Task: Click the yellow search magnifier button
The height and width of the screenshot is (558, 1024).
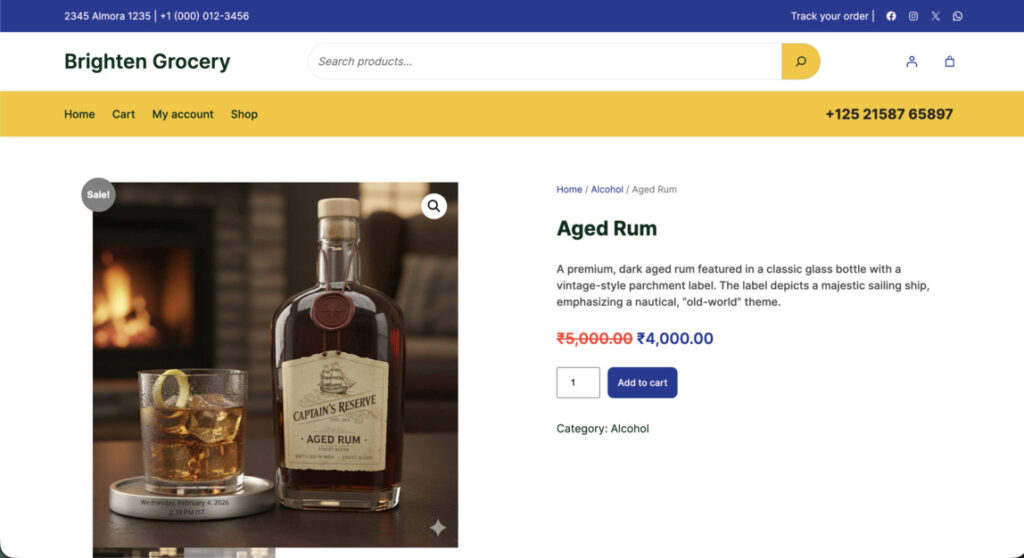Action: (800, 61)
